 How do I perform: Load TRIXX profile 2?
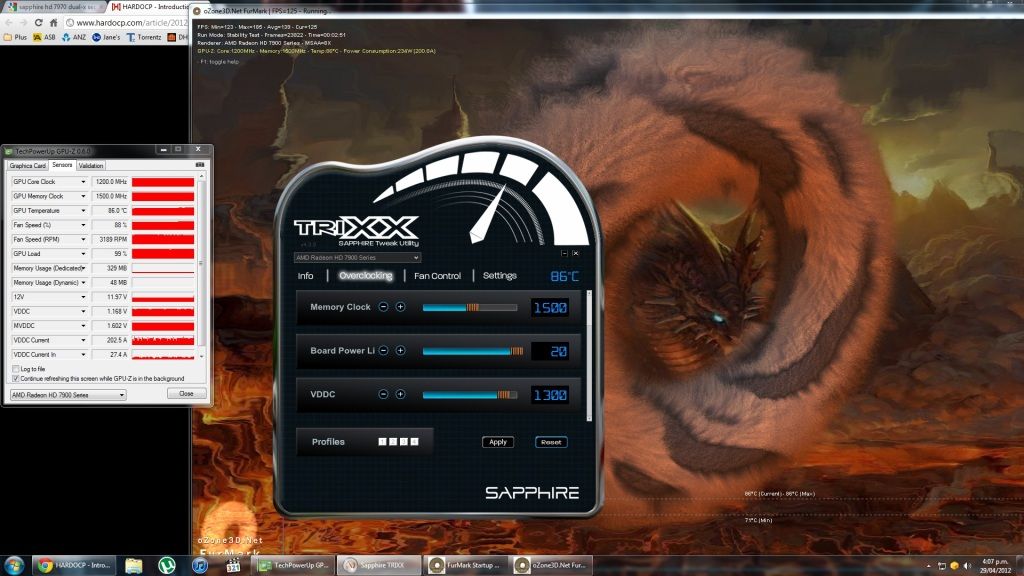click(x=393, y=442)
